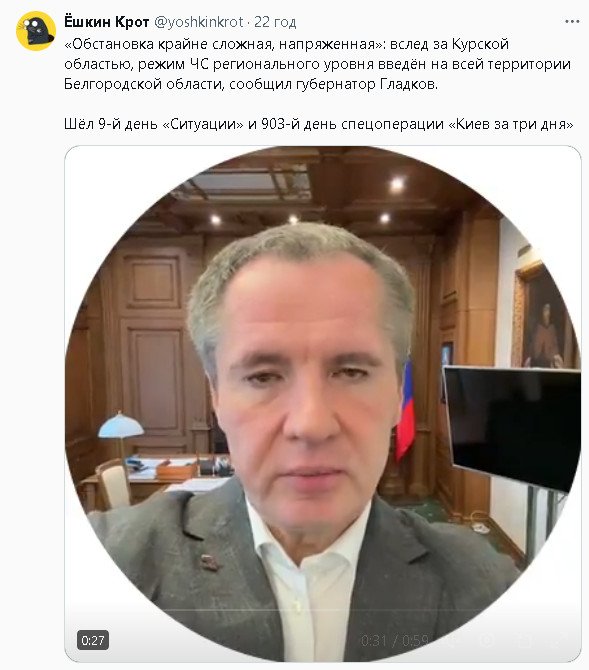The image size is (589, 670).
Task: Click the line 'Шёл 9-й день «Ситуации»'
Action: [x=153, y=124]
